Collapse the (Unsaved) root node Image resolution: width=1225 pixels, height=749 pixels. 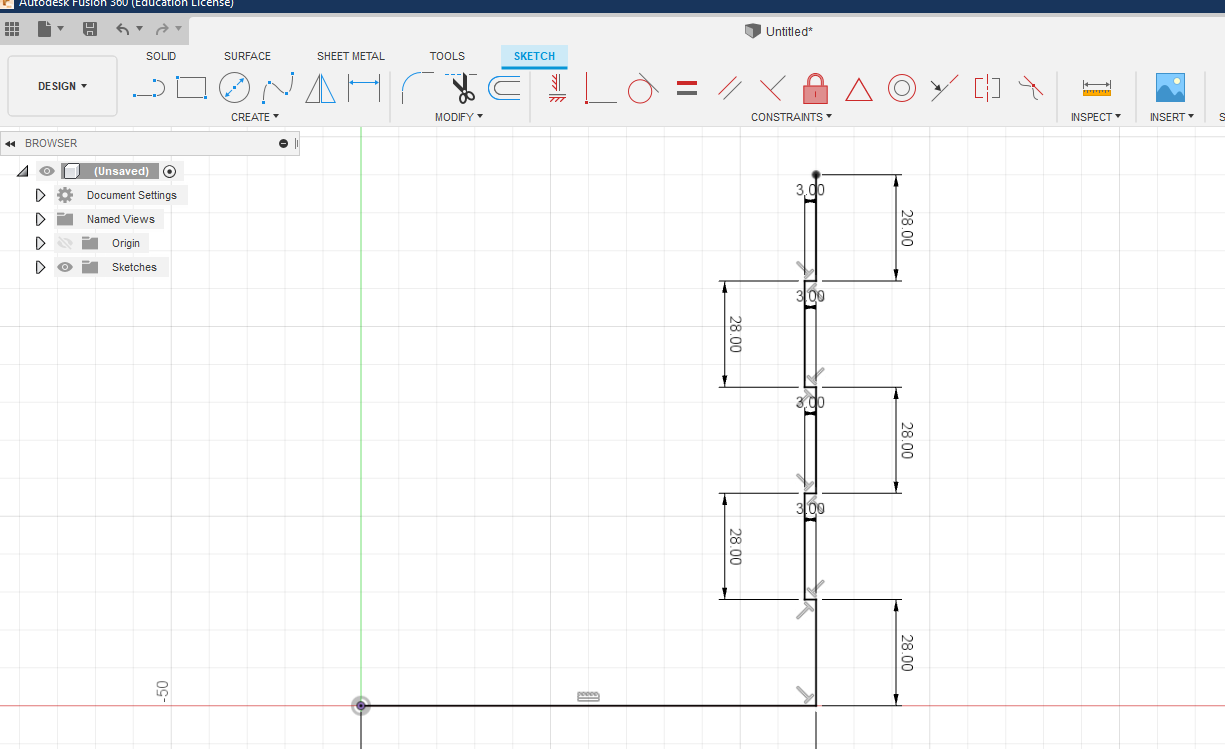point(23,172)
